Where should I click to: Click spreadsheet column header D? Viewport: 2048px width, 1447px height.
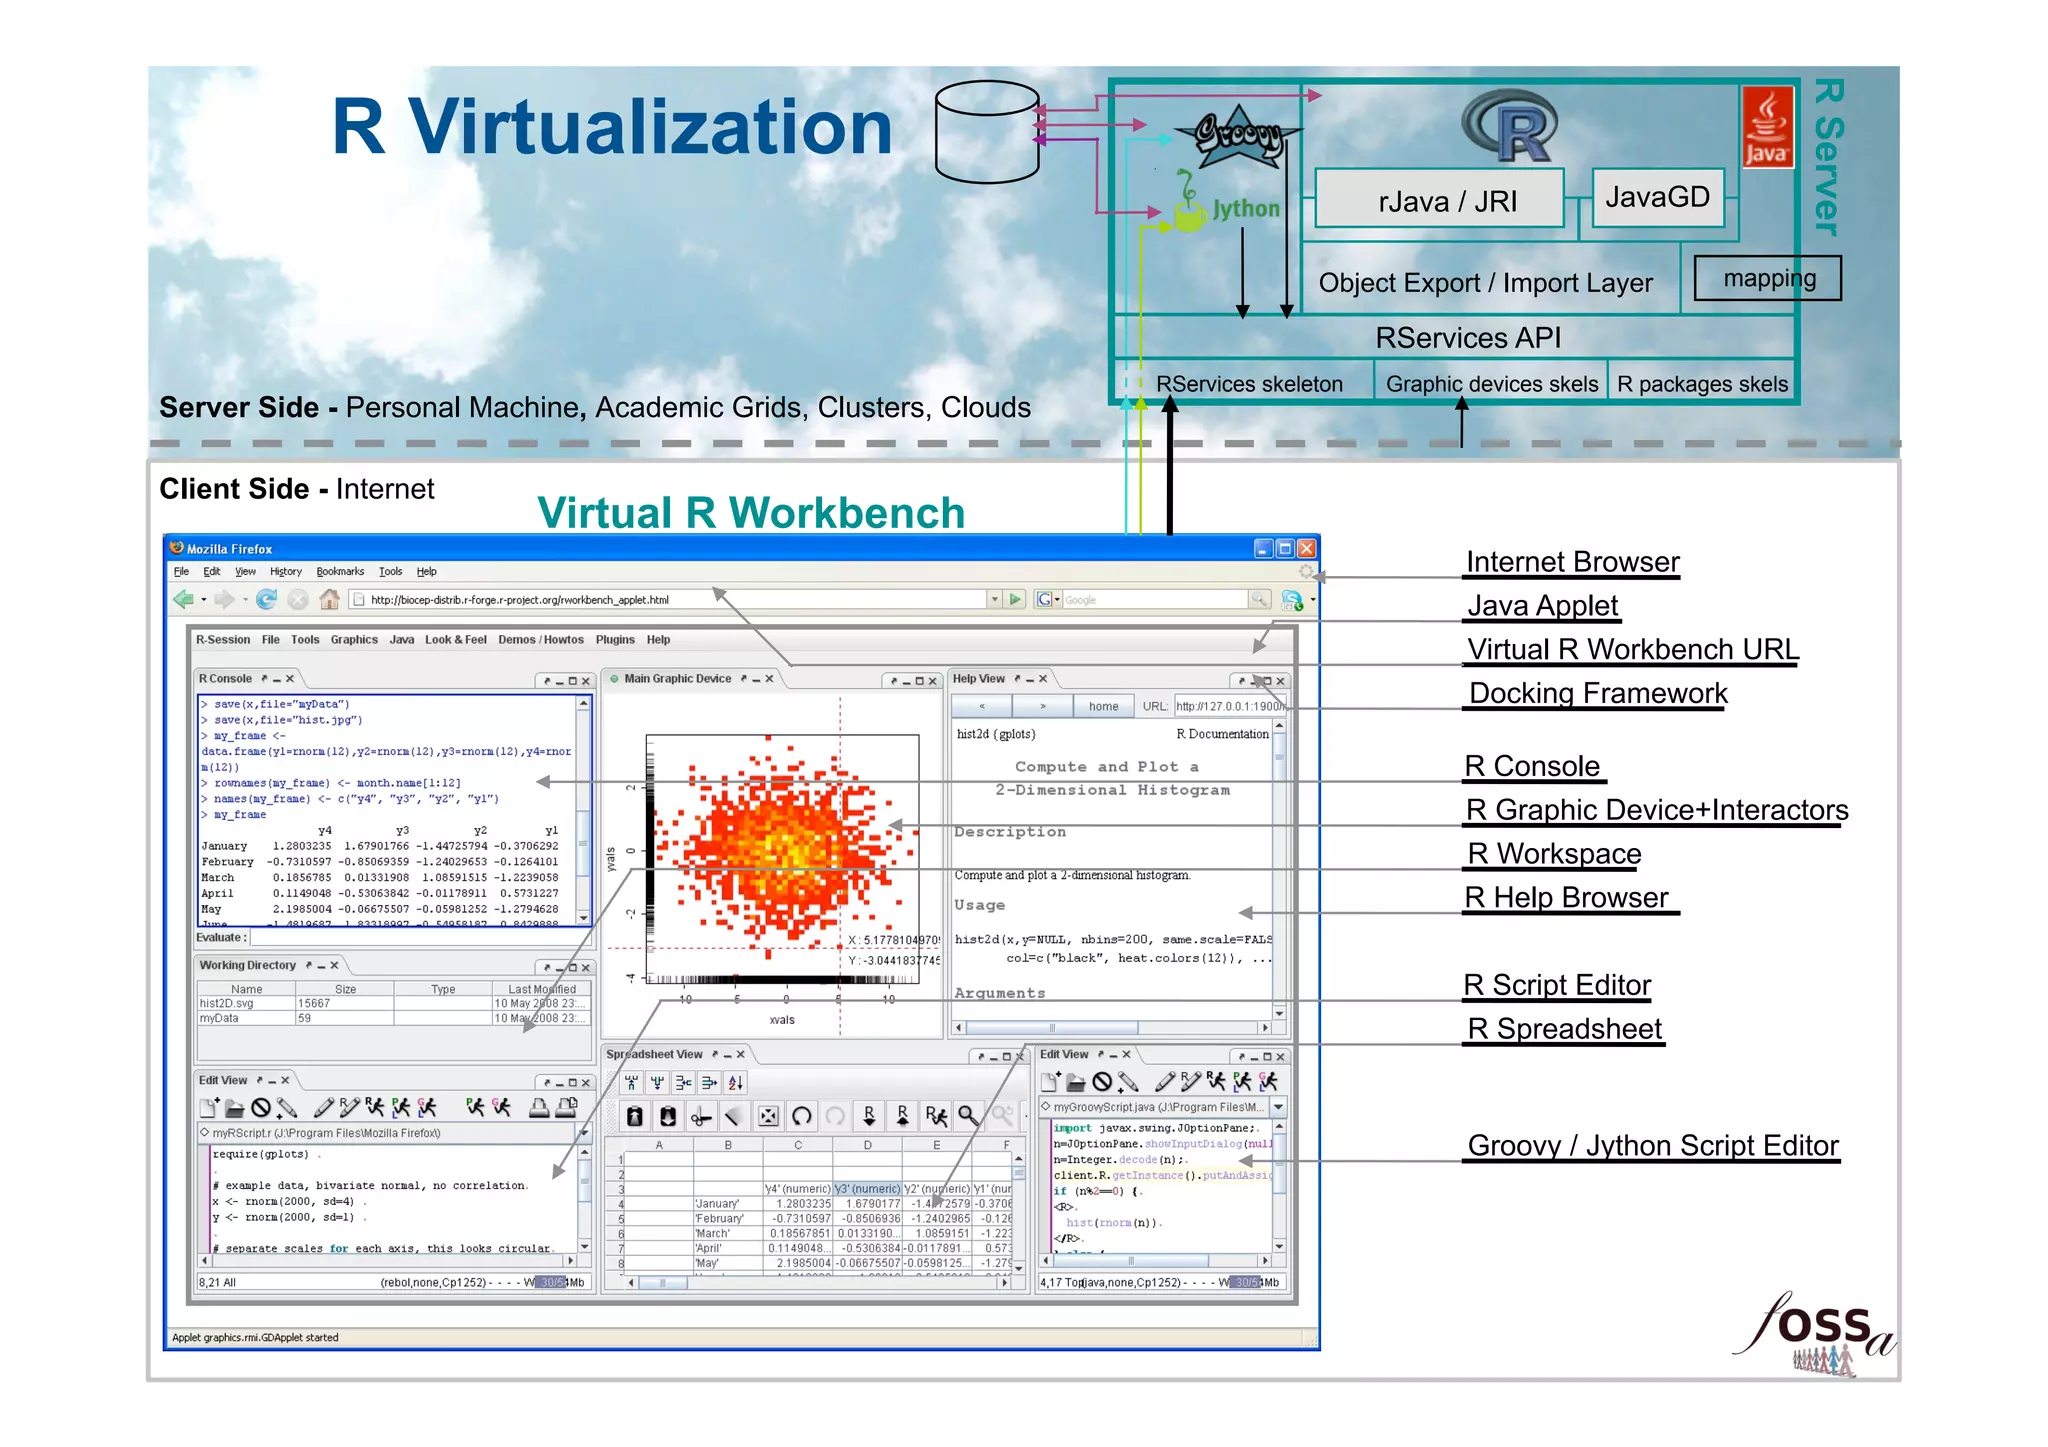pyautogui.click(x=867, y=1146)
